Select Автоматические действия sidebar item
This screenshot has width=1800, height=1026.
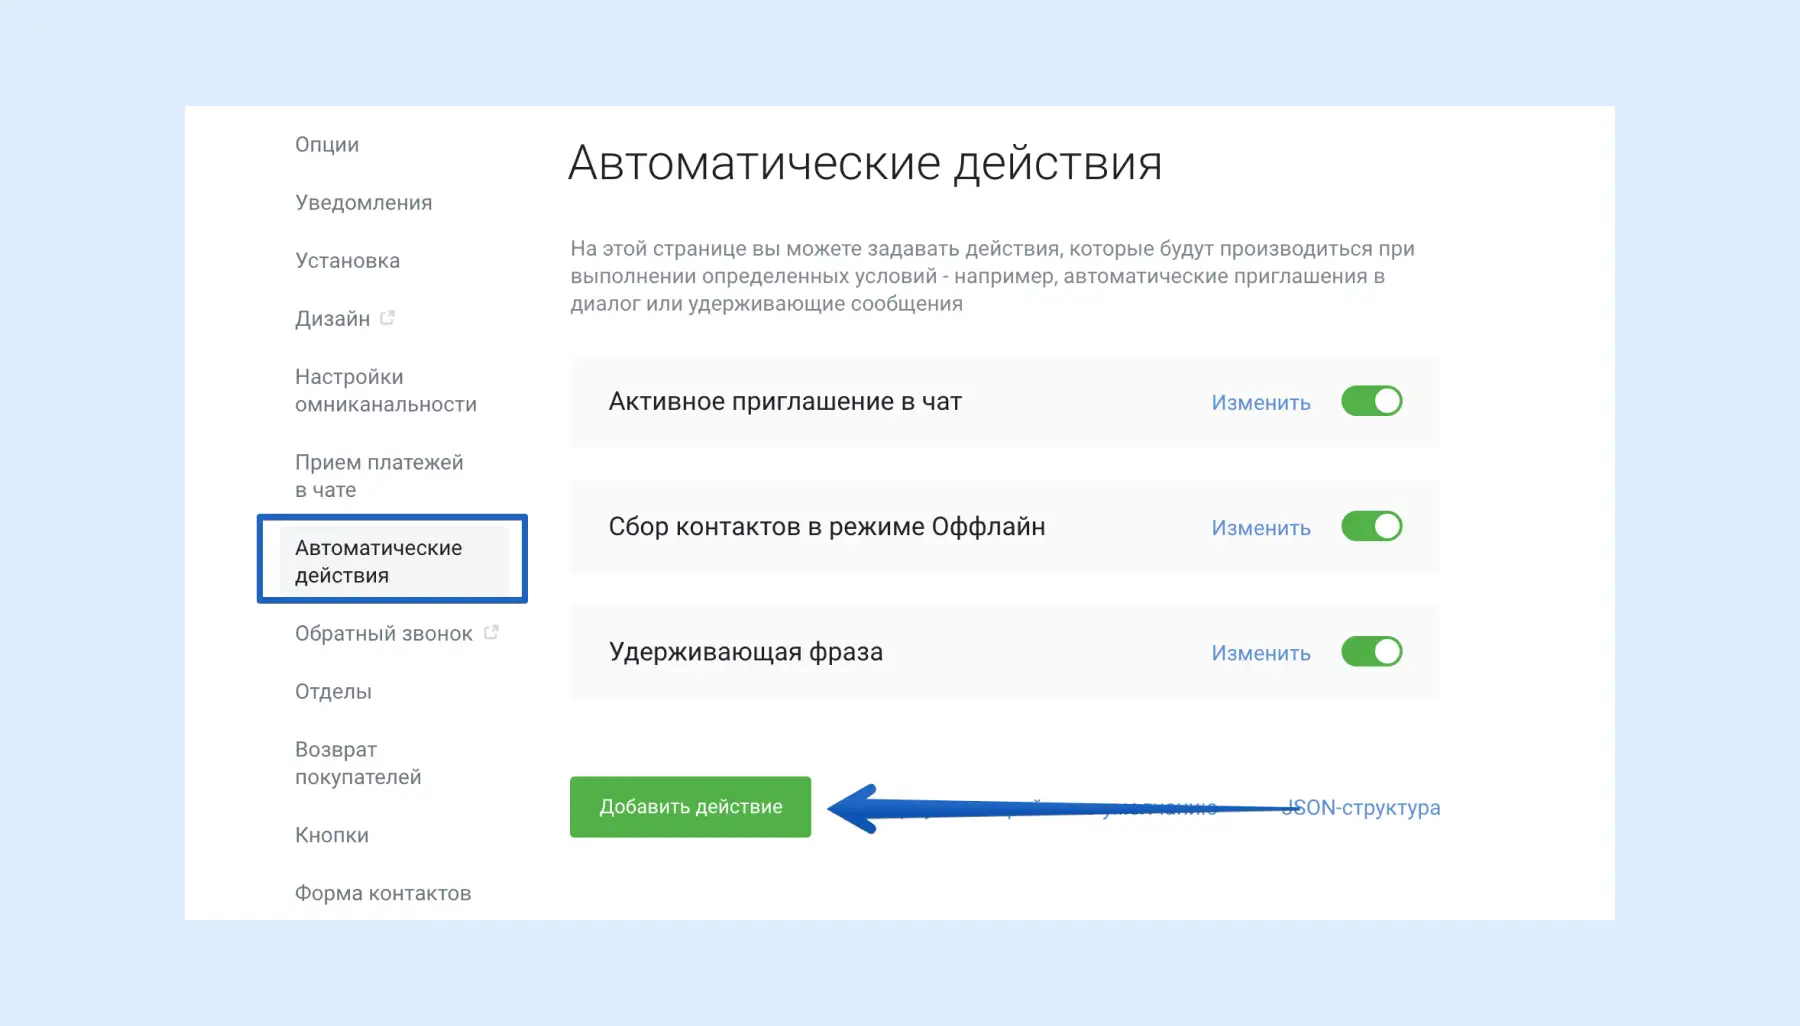[x=378, y=561]
